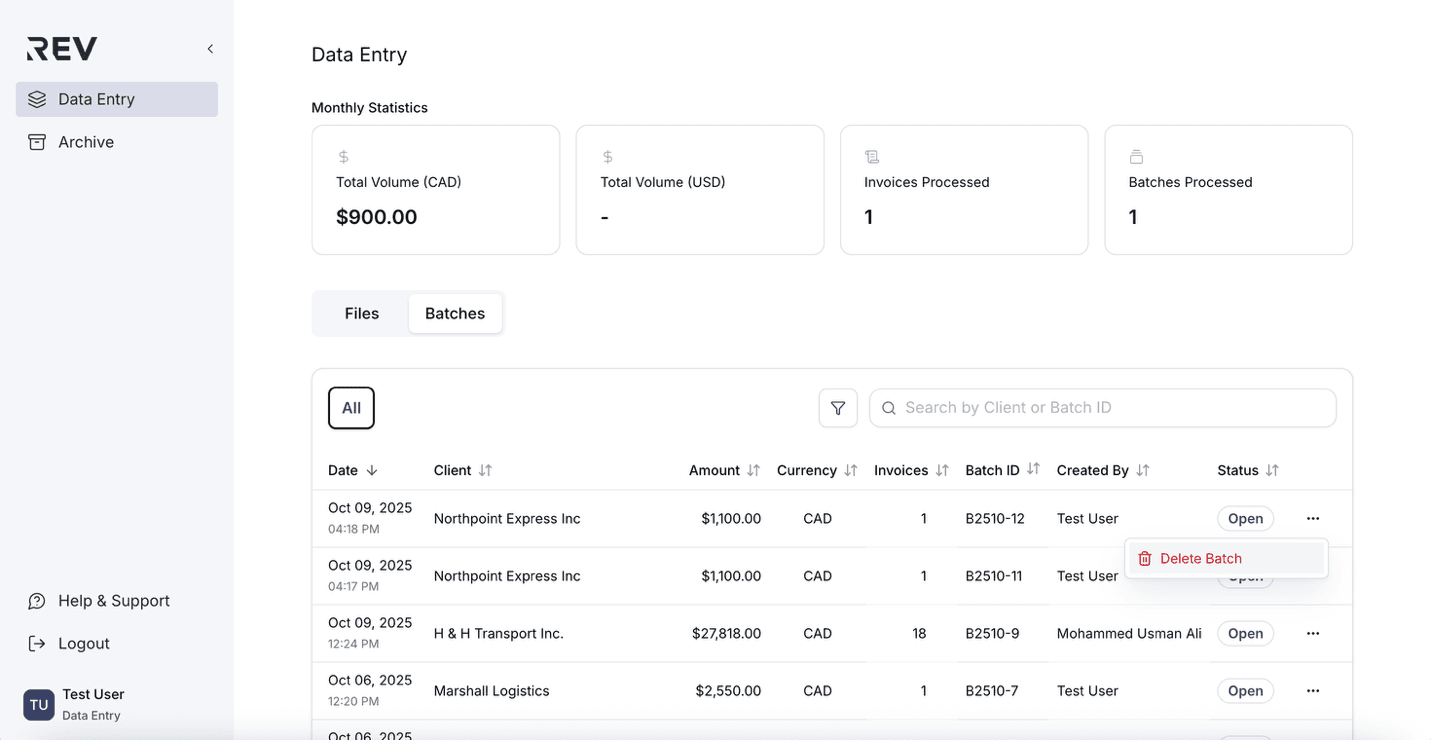
Task: Sort by the Client column
Action: [485, 470]
